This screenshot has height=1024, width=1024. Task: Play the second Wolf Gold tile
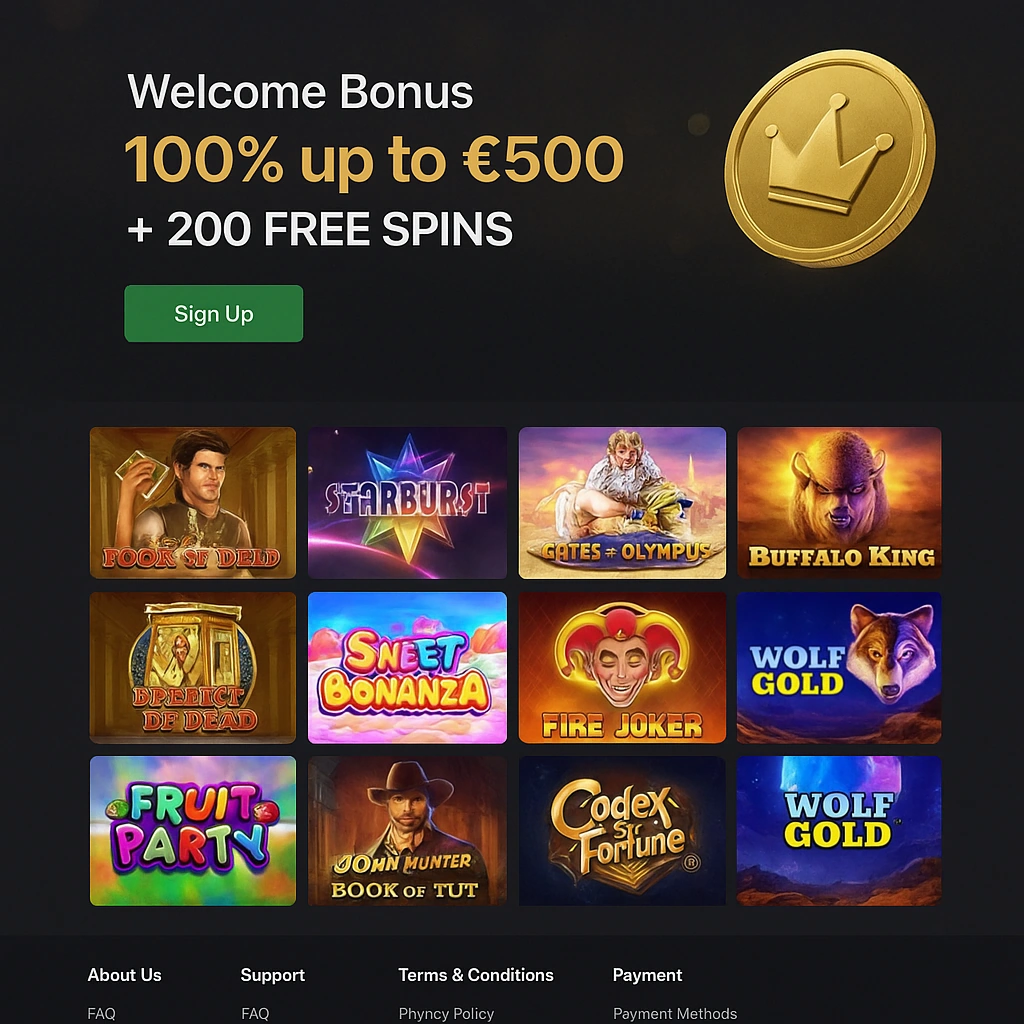click(838, 830)
